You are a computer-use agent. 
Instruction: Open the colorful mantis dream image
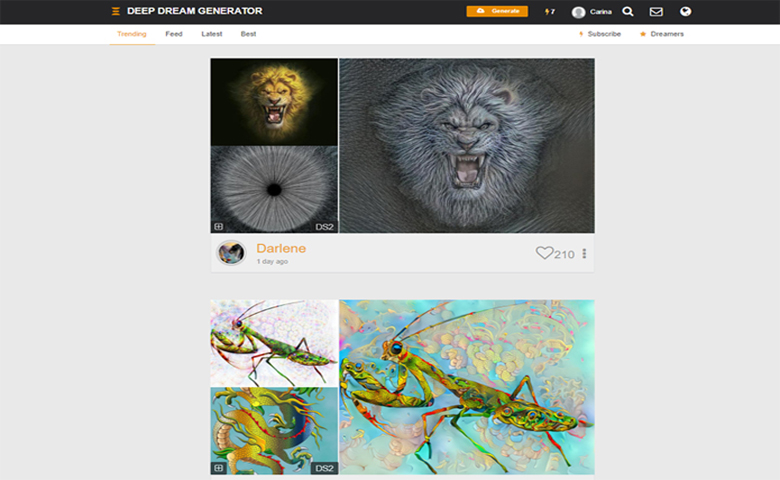pyautogui.click(x=467, y=387)
